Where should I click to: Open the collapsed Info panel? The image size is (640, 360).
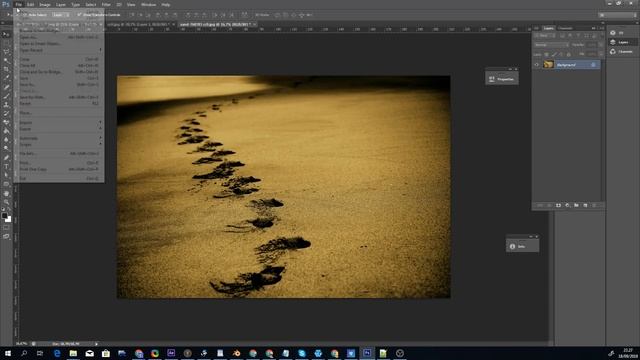[x=522, y=246]
